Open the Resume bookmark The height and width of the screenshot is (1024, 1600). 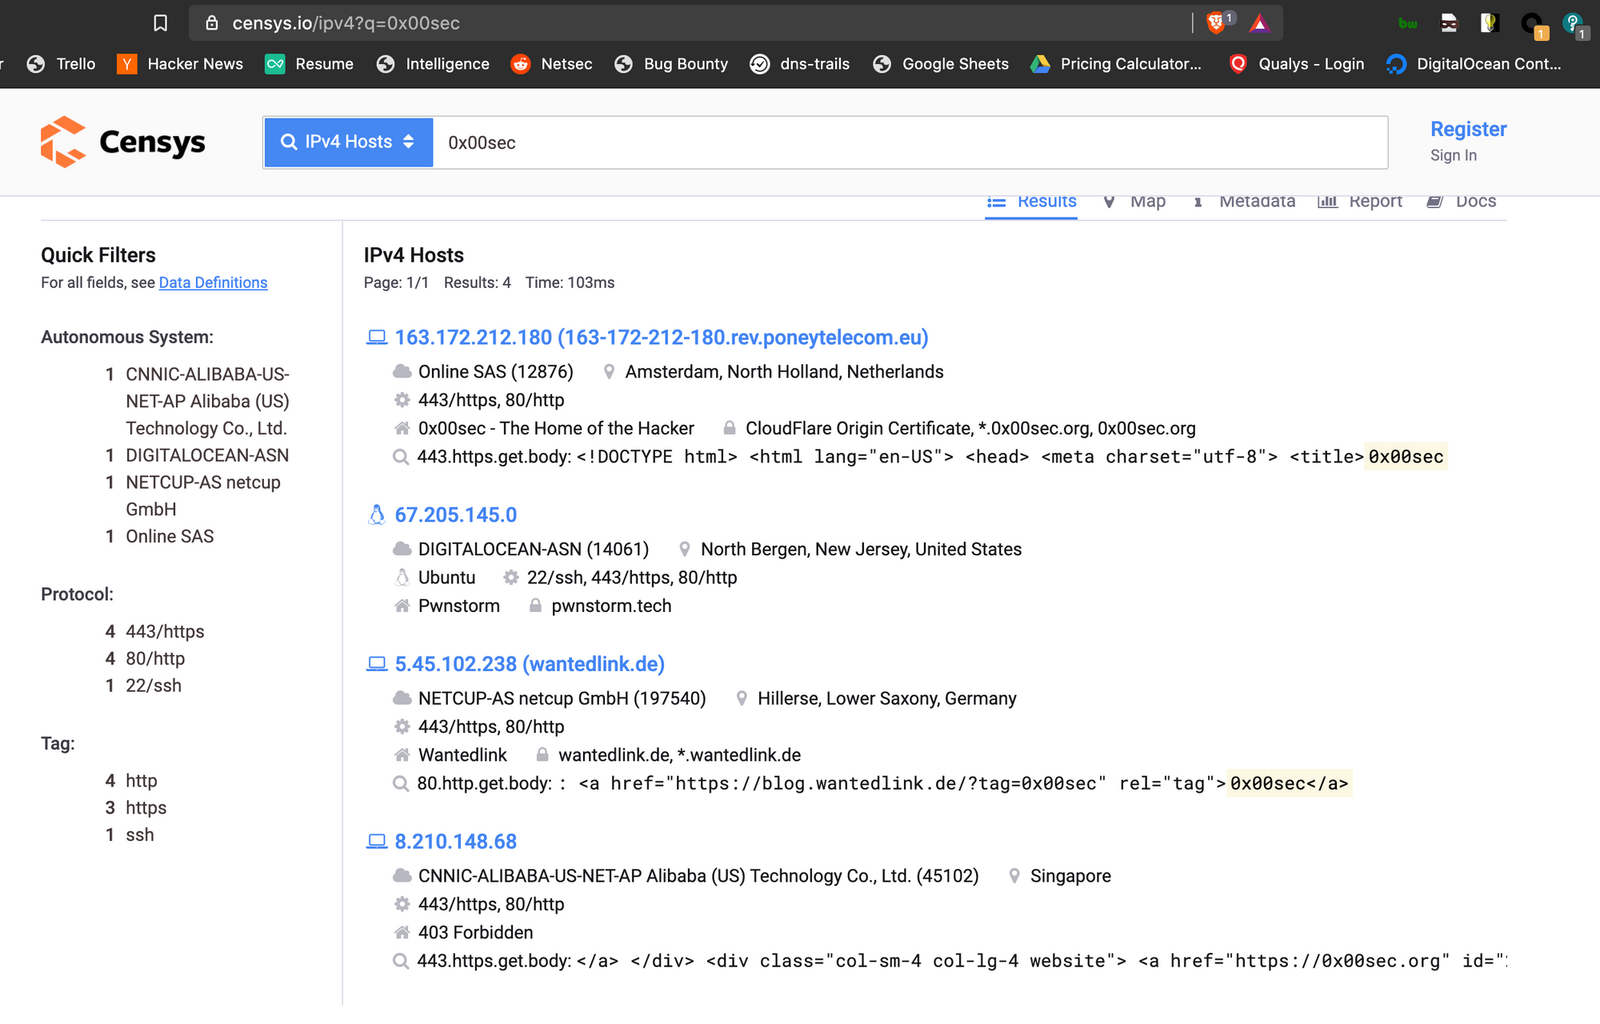pos(309,64)
